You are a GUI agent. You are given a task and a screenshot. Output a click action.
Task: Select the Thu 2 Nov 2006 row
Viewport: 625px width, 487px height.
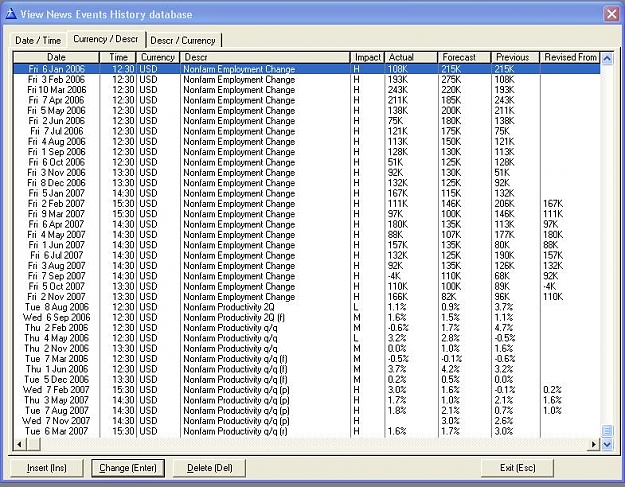tap(307, 349)
